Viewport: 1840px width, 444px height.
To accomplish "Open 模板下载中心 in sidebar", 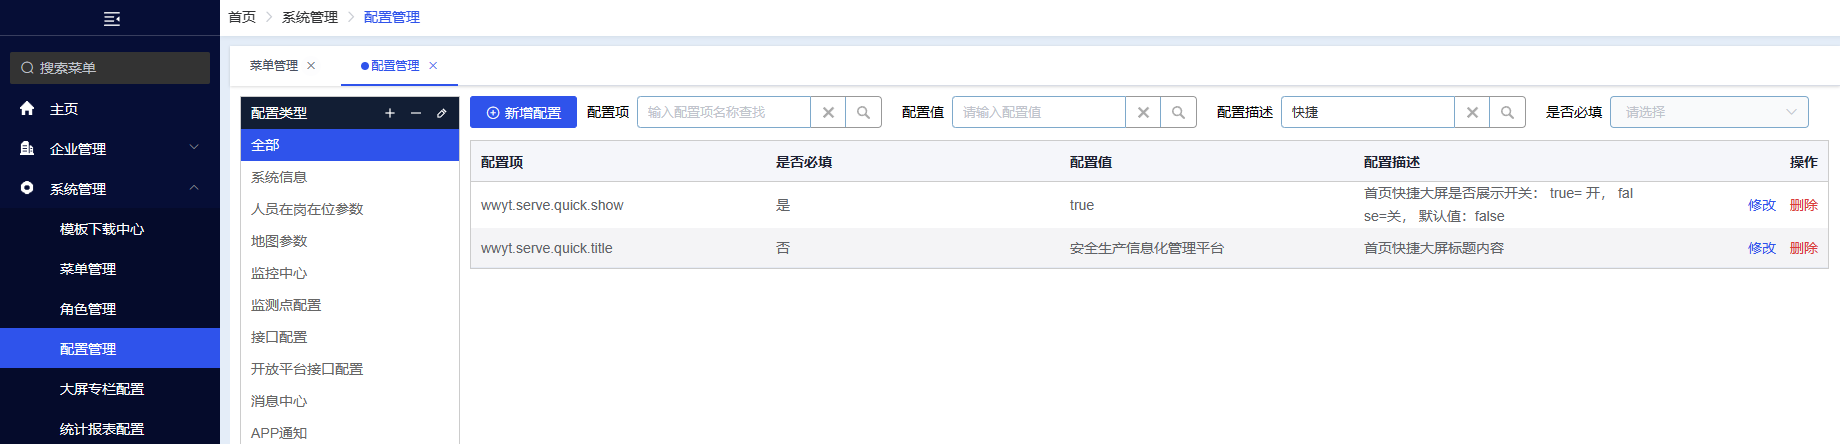I will pos(110,229).
